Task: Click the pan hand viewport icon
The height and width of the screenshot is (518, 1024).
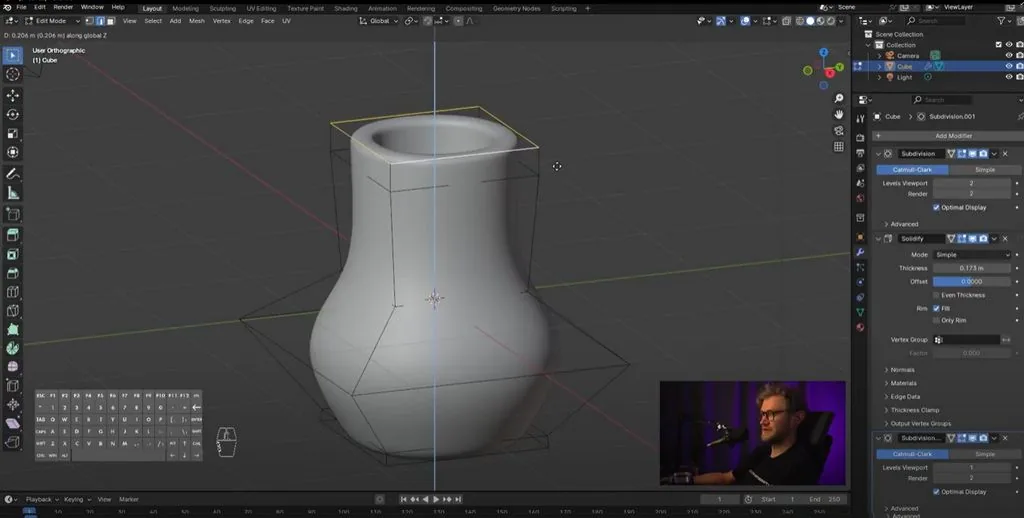Action: 839,114
